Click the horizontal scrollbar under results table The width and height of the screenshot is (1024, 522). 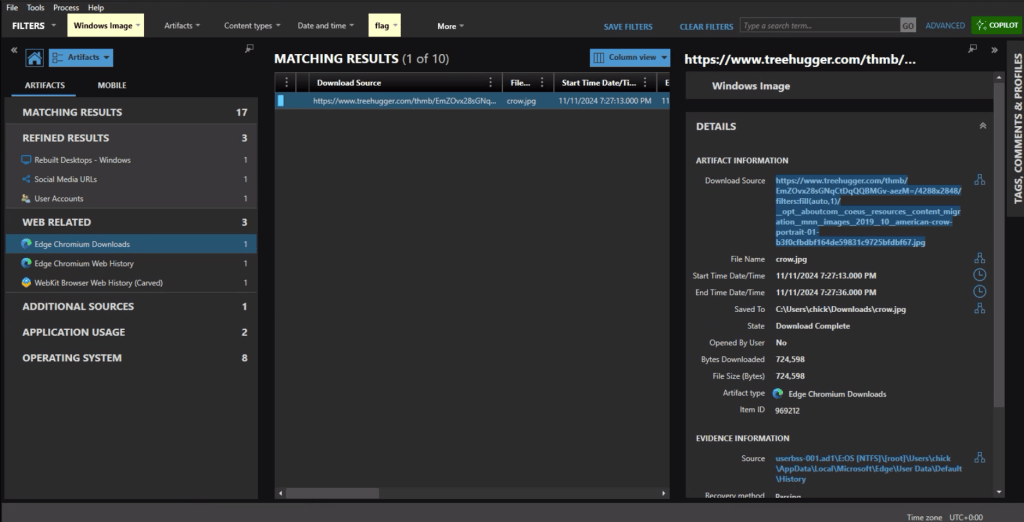click(470, 494)
